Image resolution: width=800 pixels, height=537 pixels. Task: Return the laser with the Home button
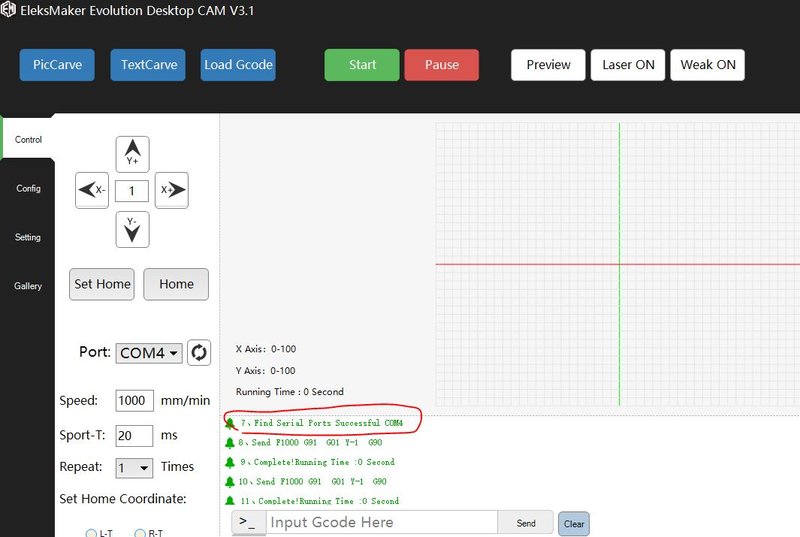(x=176, y=284)
